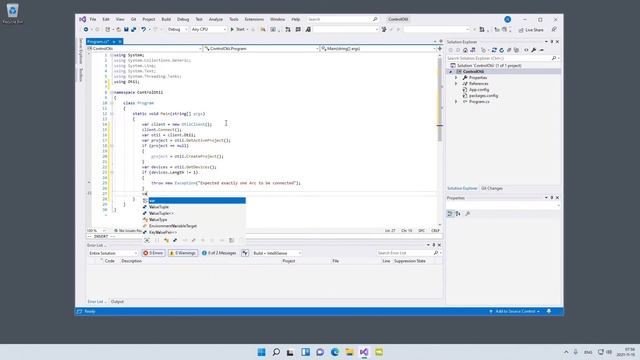Click the feedback pen icon beside Live Share
Viewport: 640px width, 360px height.
(x=554, y=29)
